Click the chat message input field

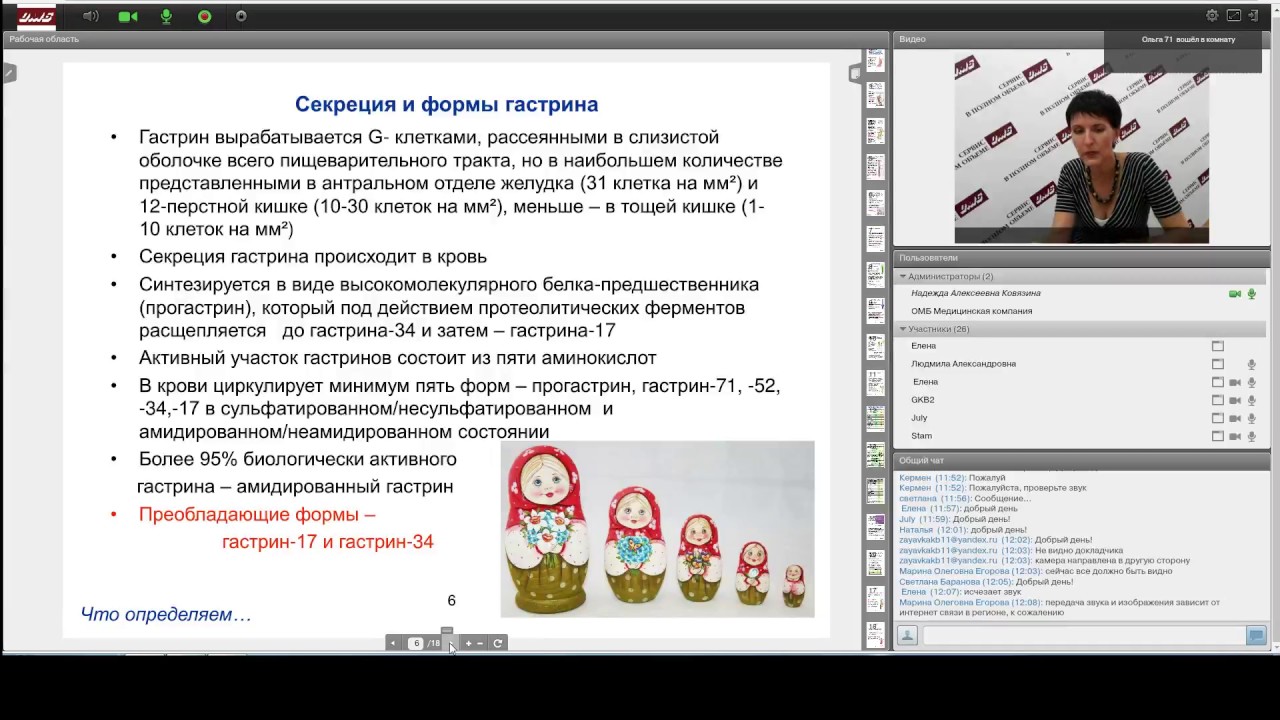pyautogui.click(x=1084, y=636)
